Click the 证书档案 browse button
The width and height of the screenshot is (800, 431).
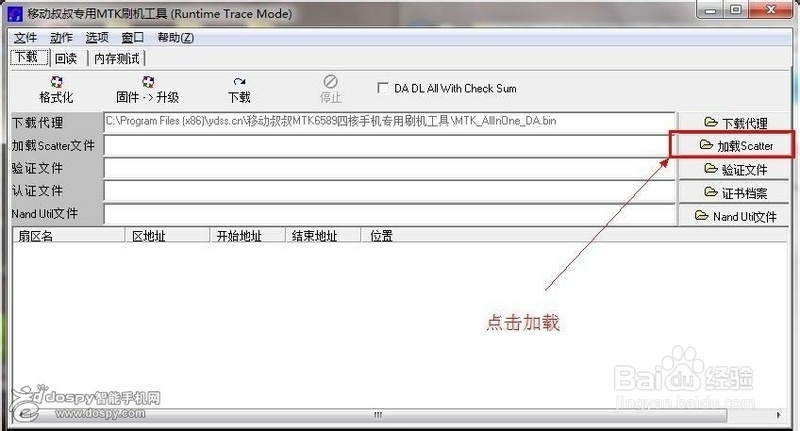735,193
